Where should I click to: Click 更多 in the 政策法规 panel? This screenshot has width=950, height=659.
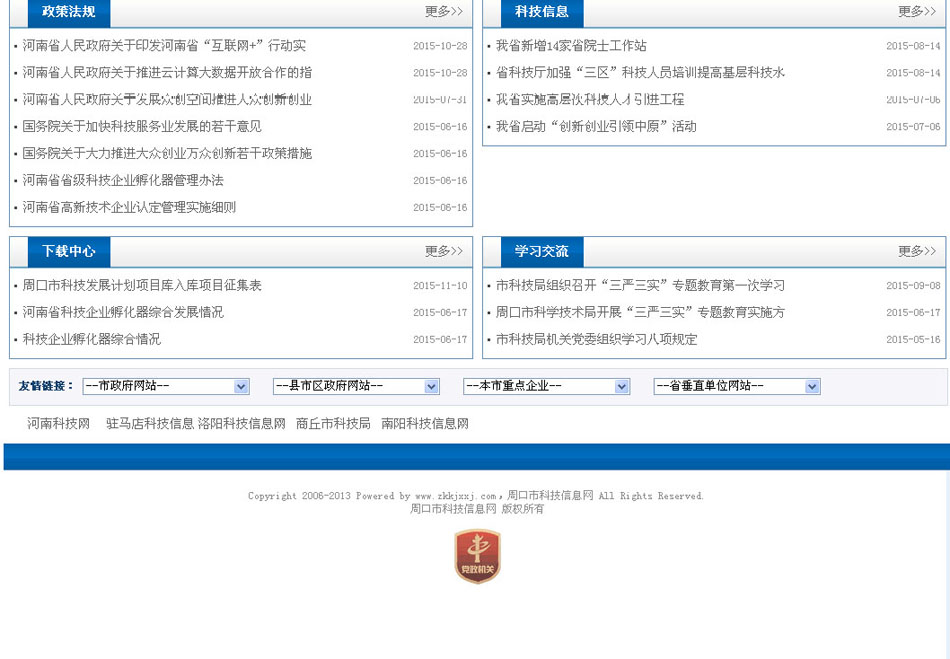point(443,12)
